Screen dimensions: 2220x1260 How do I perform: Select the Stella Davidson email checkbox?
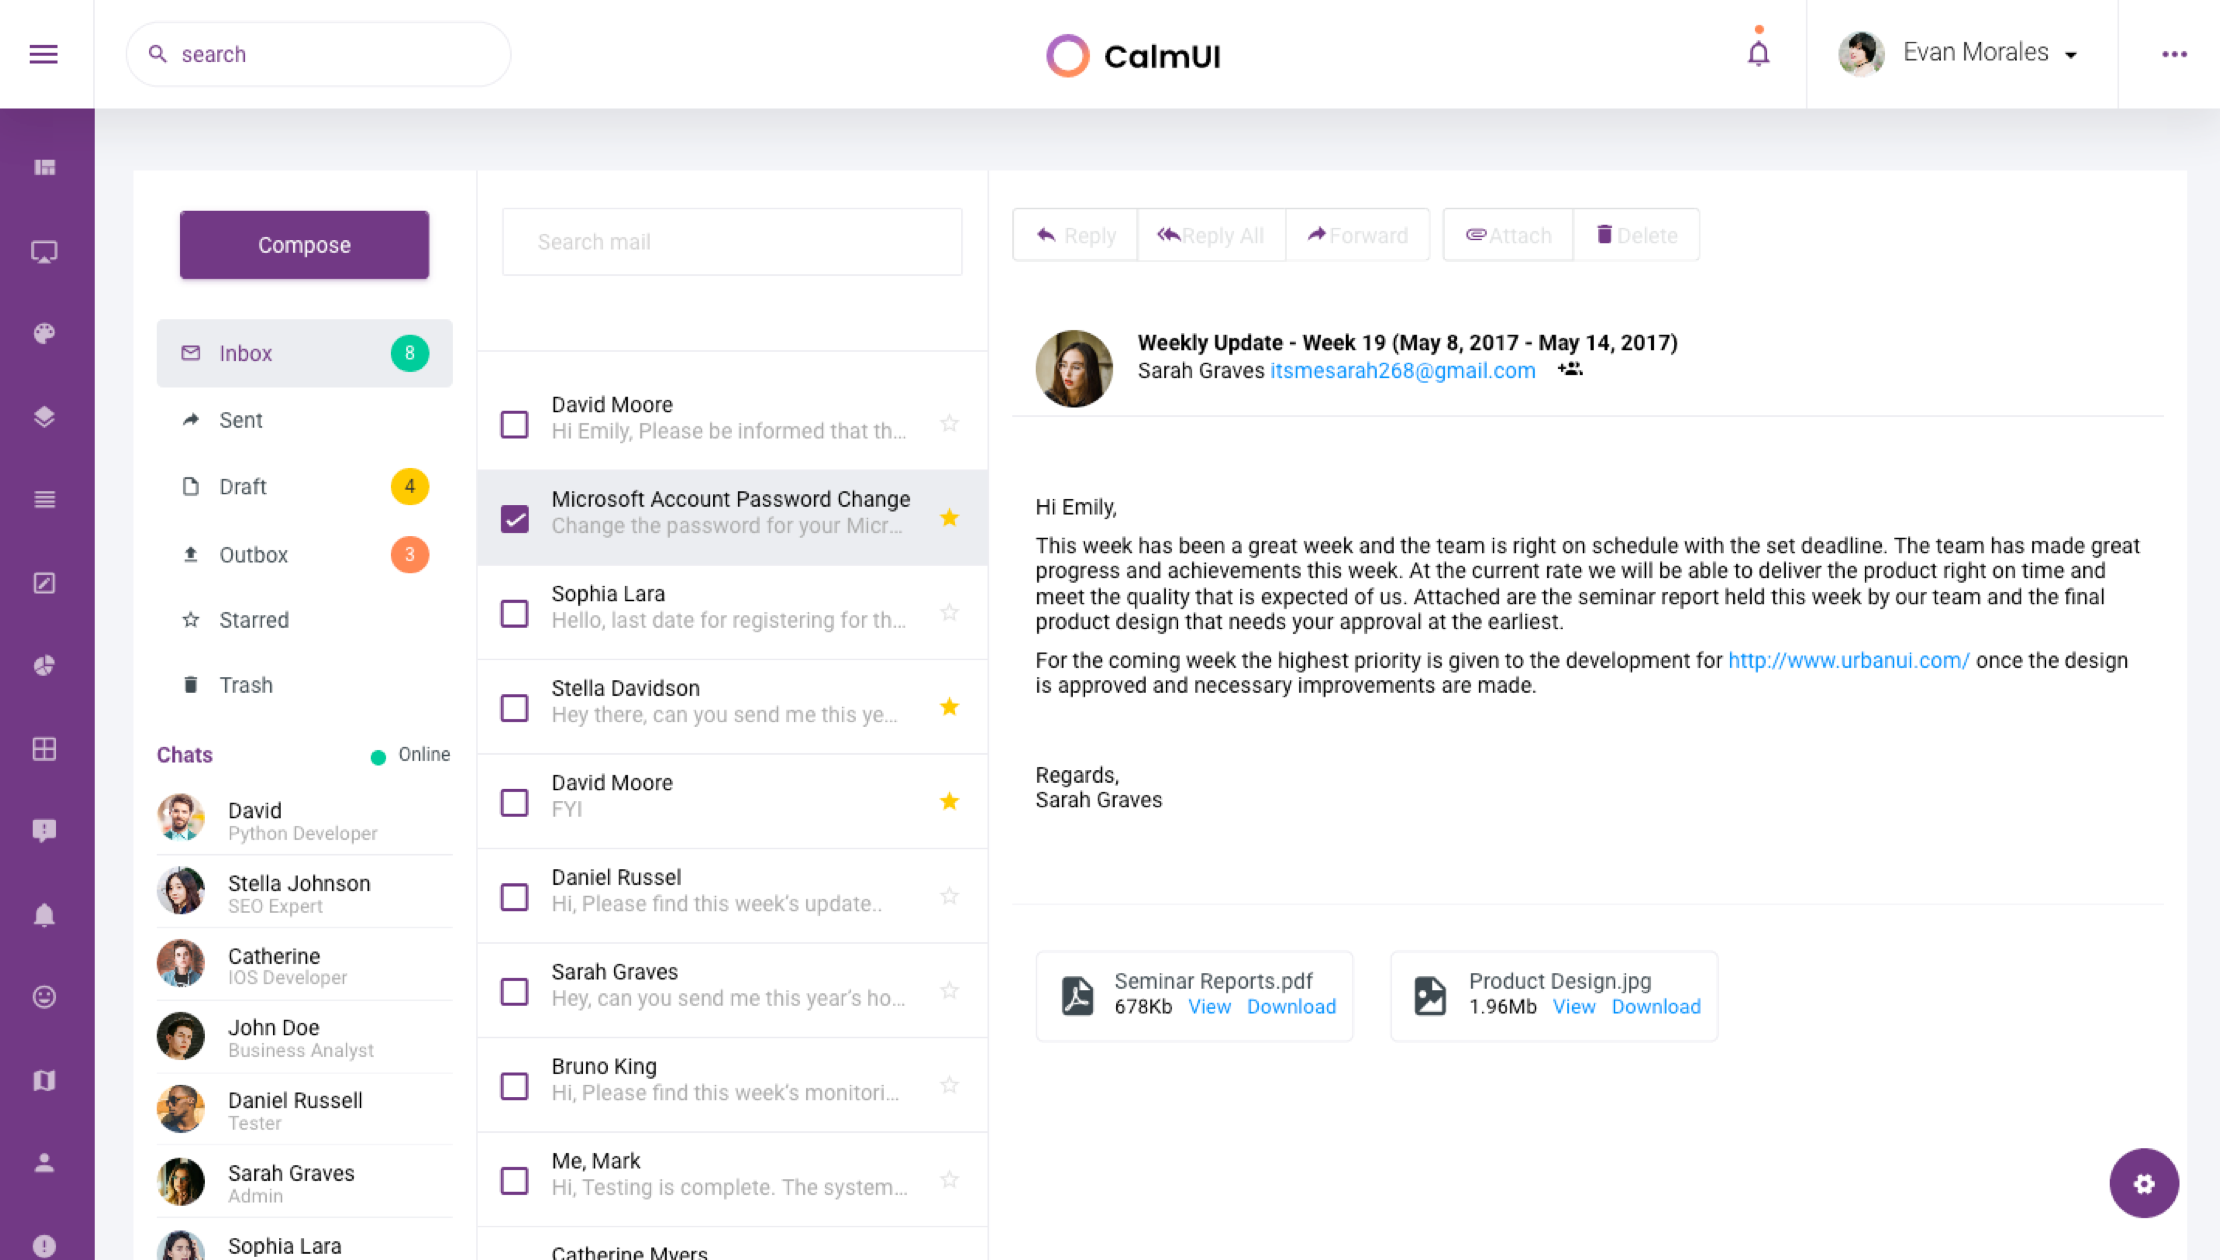(x=514, y=708)
